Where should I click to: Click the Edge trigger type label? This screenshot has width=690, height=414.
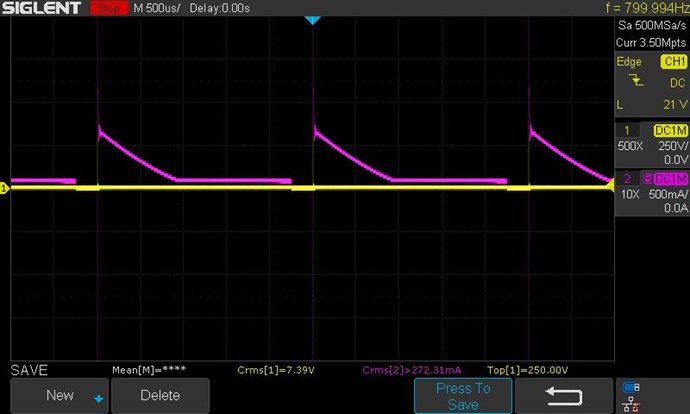[x=629, y=62]
